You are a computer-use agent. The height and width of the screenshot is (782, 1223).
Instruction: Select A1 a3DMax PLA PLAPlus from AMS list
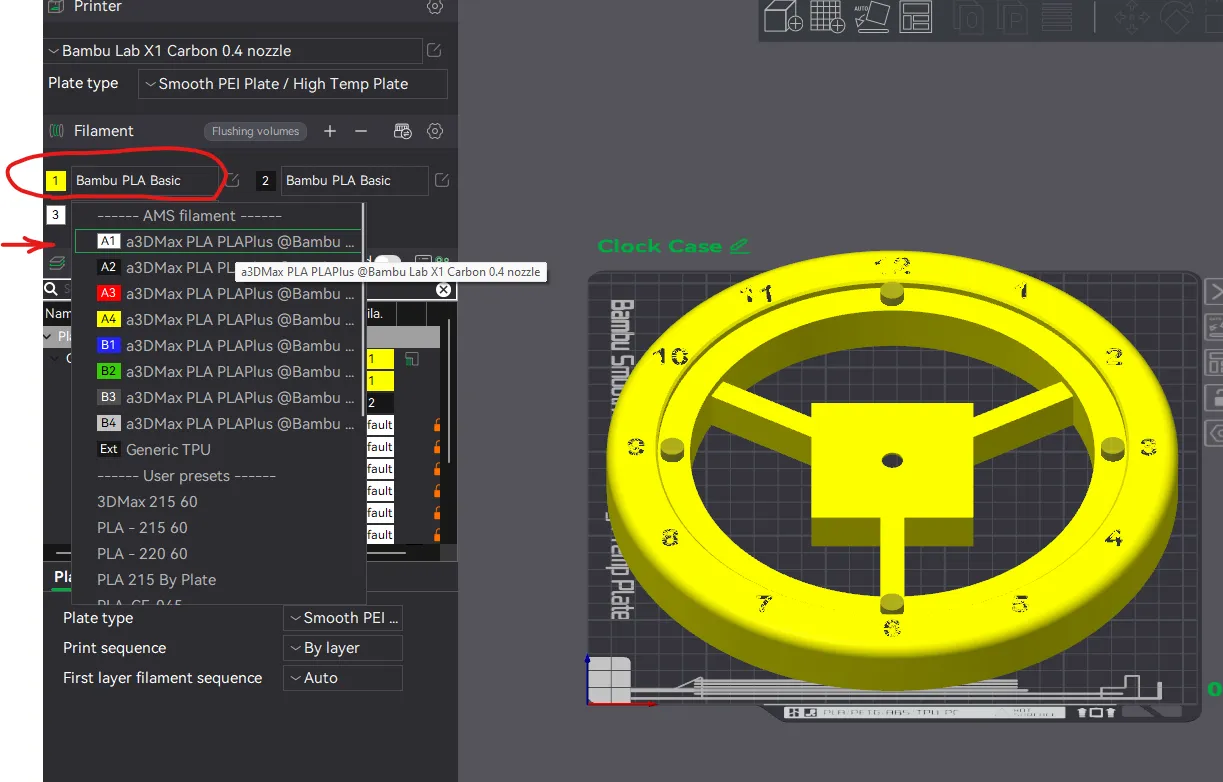[218, 241]
